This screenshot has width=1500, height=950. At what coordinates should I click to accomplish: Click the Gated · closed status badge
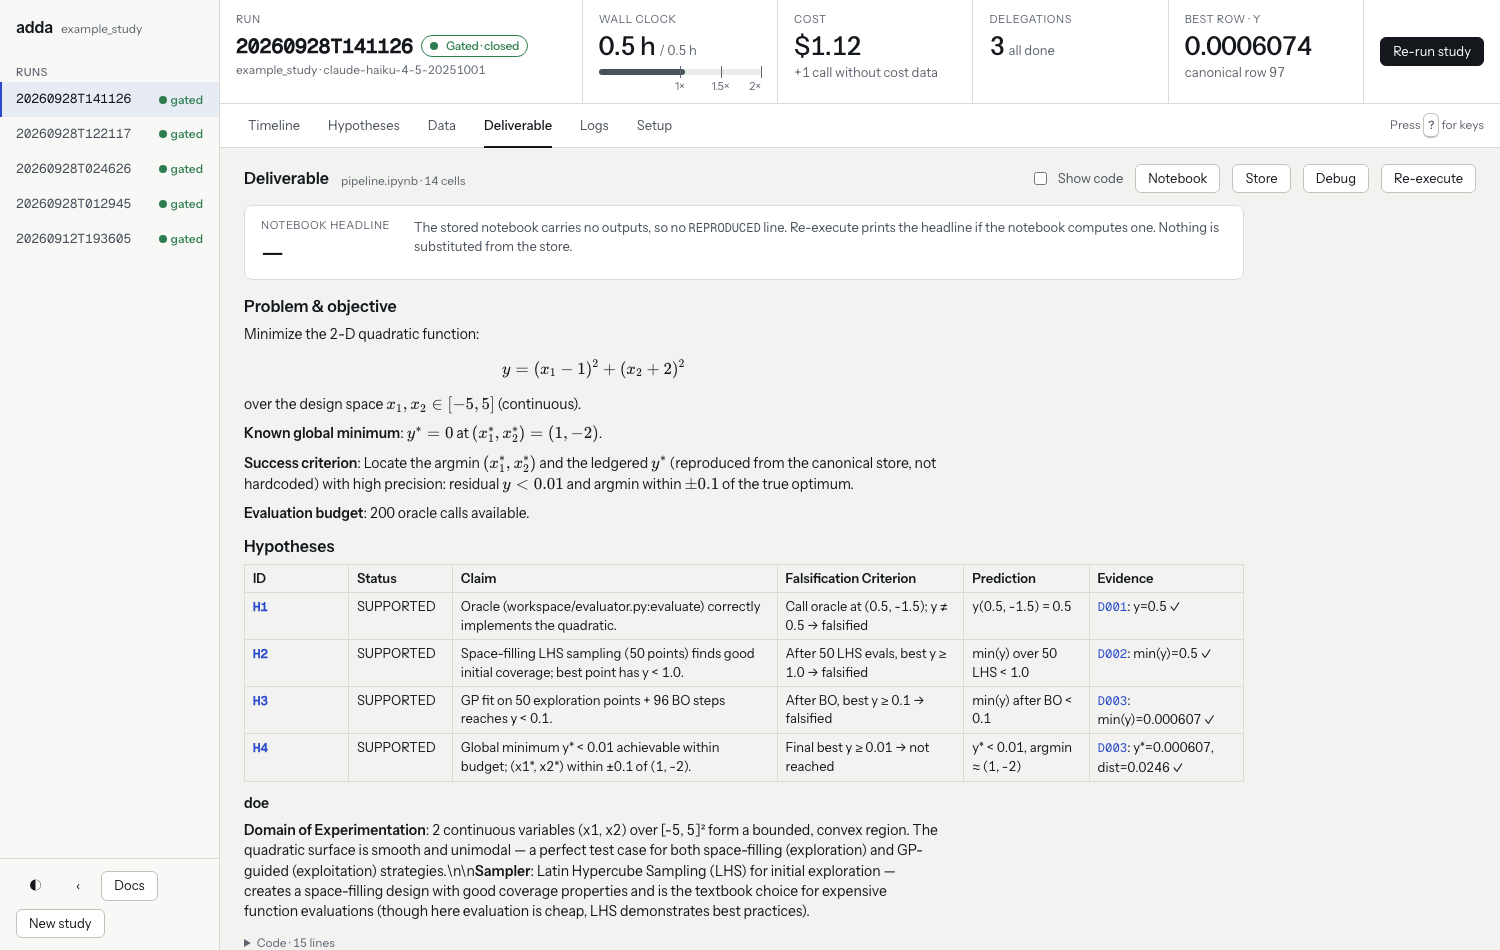(474, 46)
